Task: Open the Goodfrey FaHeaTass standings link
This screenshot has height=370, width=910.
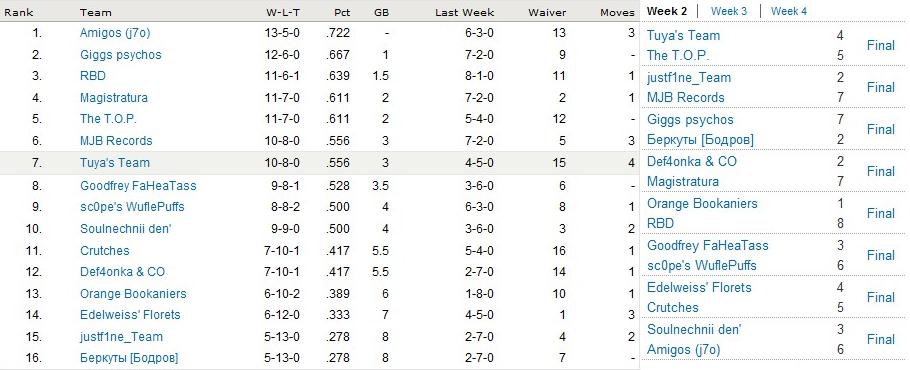Action: [x=138, y=186]
